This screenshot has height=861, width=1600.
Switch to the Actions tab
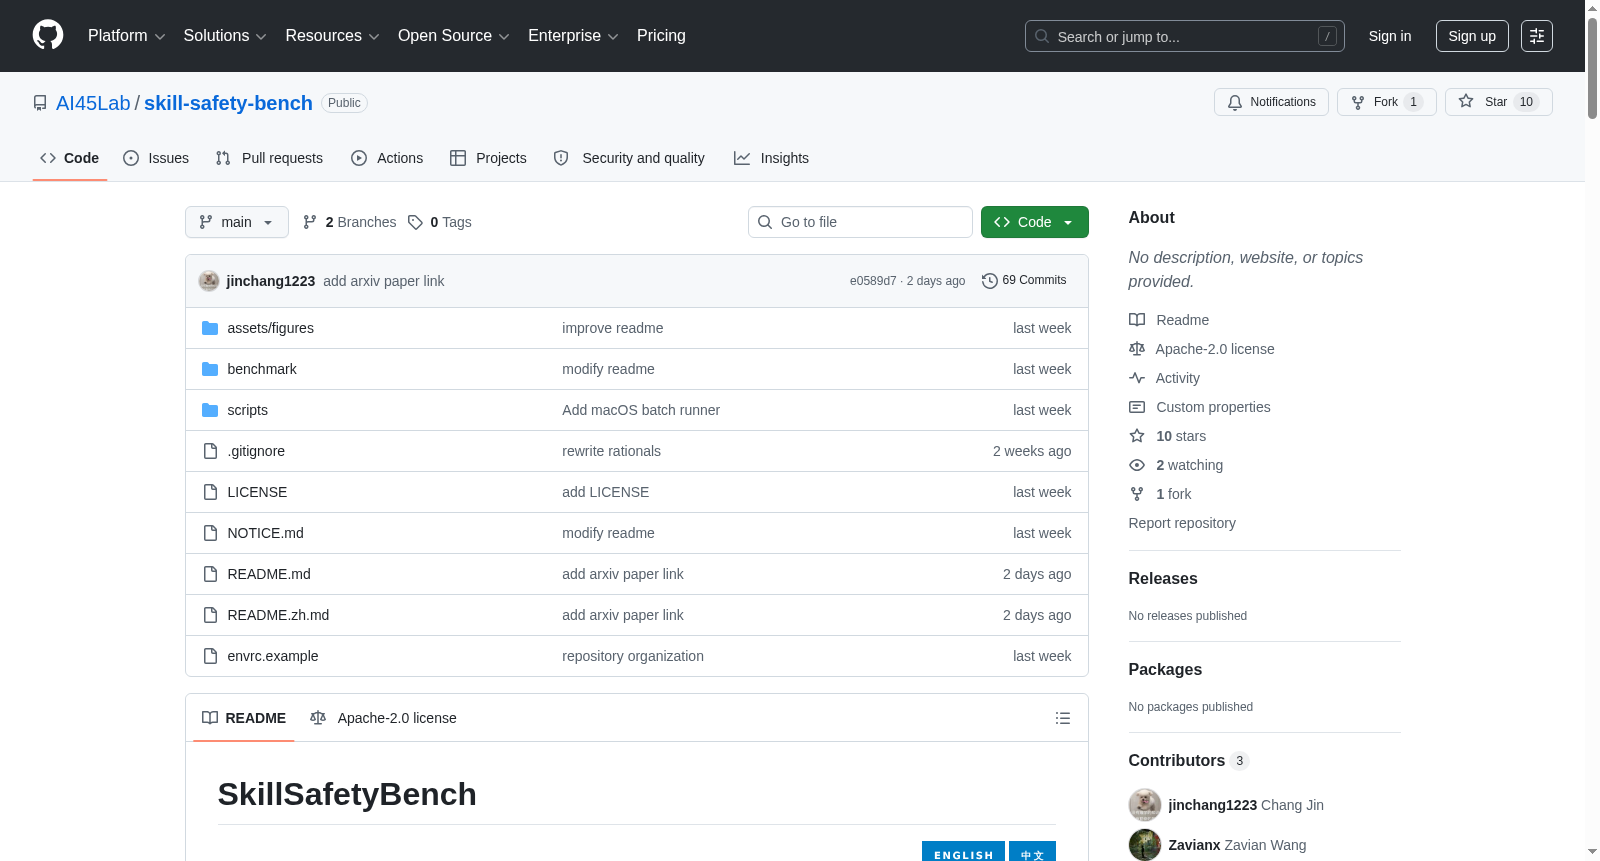point(387,158)
